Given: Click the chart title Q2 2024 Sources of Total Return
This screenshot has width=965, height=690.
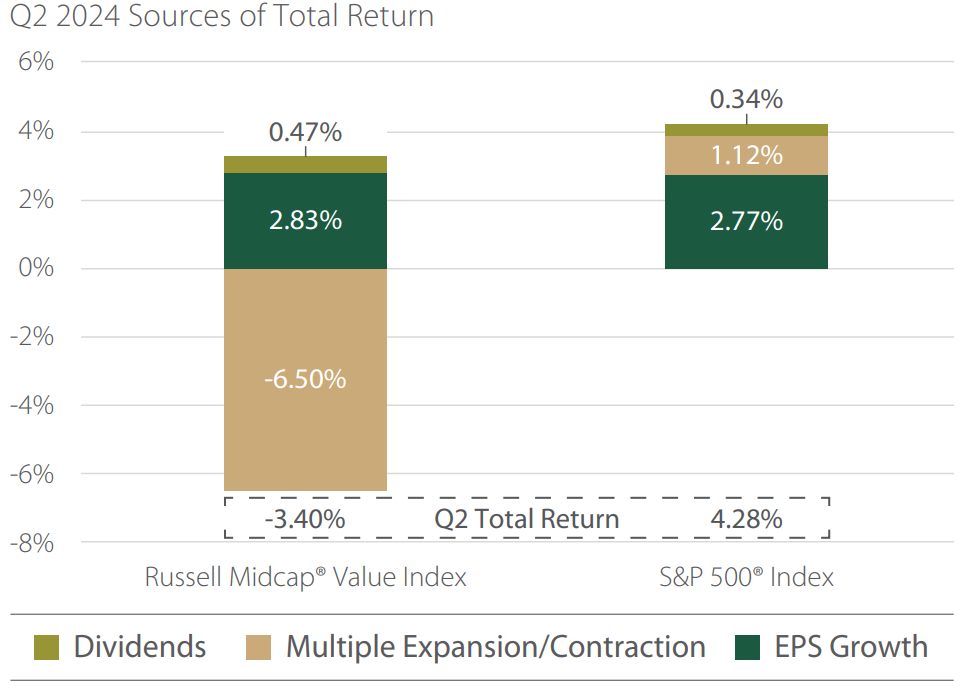Looking at the screenshot, I should tap(221, 17).
